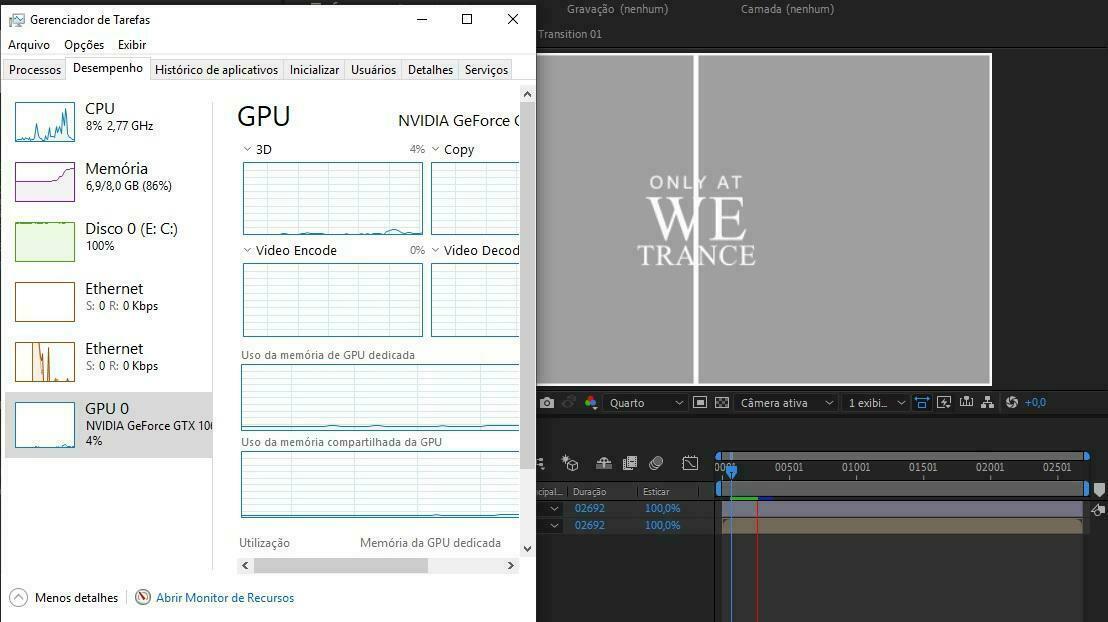Open the Opções menu

(84, 45)
